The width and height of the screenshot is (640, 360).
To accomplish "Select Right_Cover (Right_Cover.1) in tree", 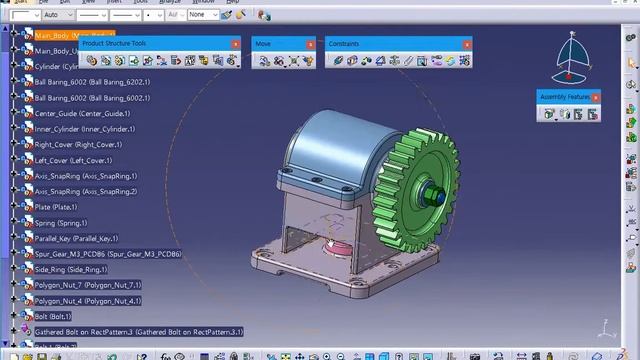I will [78, 144].
